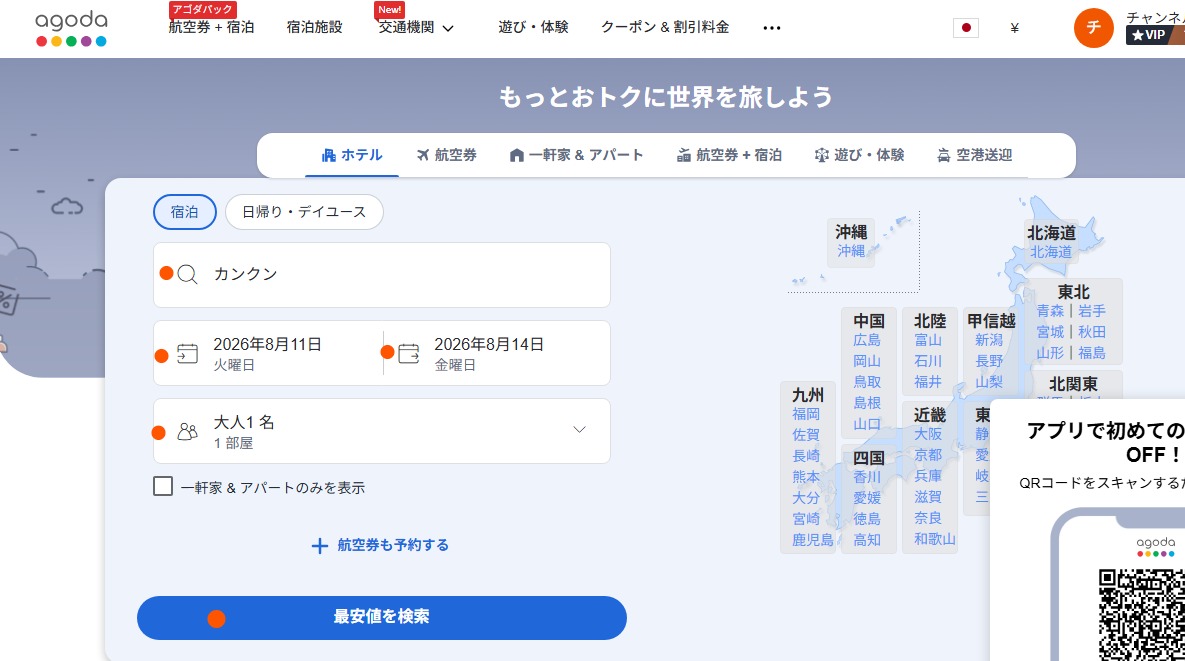This screenshot has width=1185, height=661.
Task: Select 大阪 in 近畿 region
Action: (x=928, y=434)
